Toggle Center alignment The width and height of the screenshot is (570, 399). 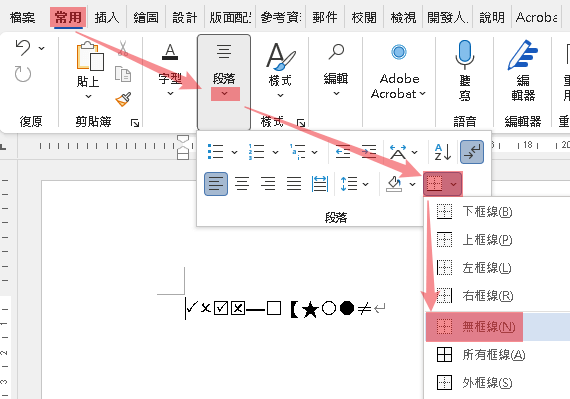[x=242, y=184]
